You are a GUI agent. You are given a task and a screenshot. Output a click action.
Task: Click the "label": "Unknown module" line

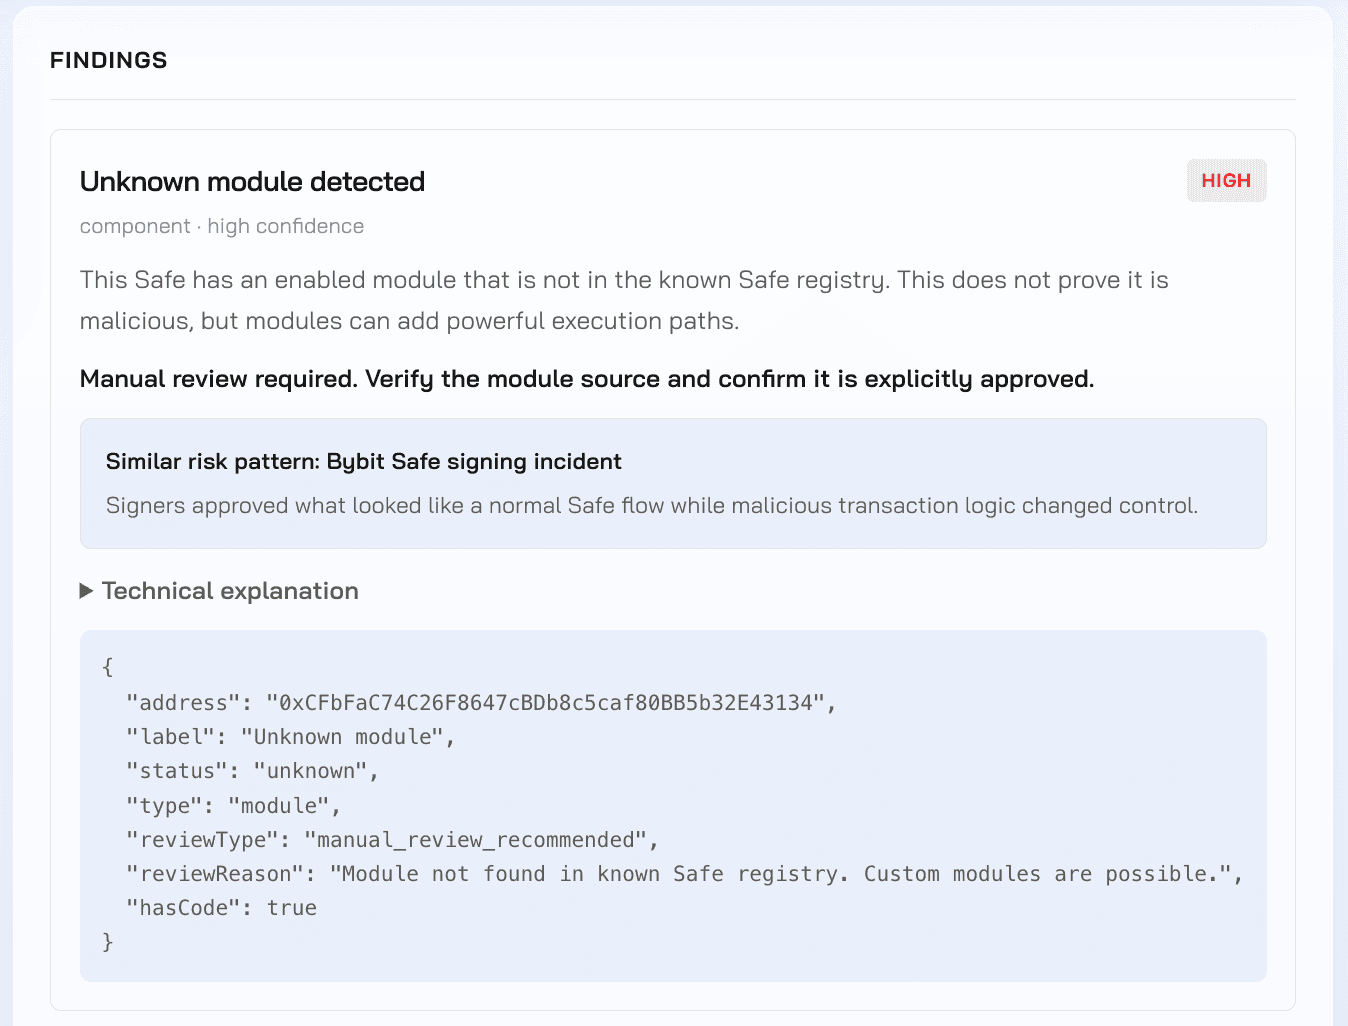pyautogui.click(x=291, y=737)
